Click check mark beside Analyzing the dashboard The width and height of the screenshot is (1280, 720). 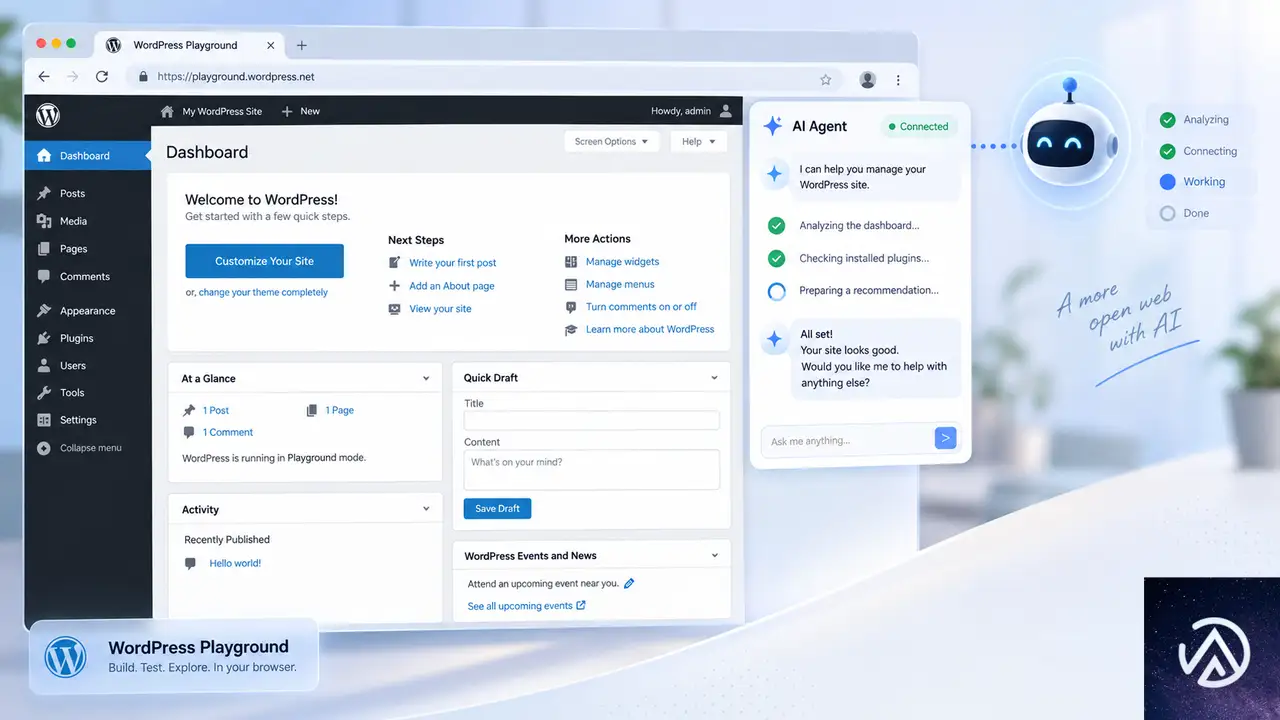pos(776,226)
